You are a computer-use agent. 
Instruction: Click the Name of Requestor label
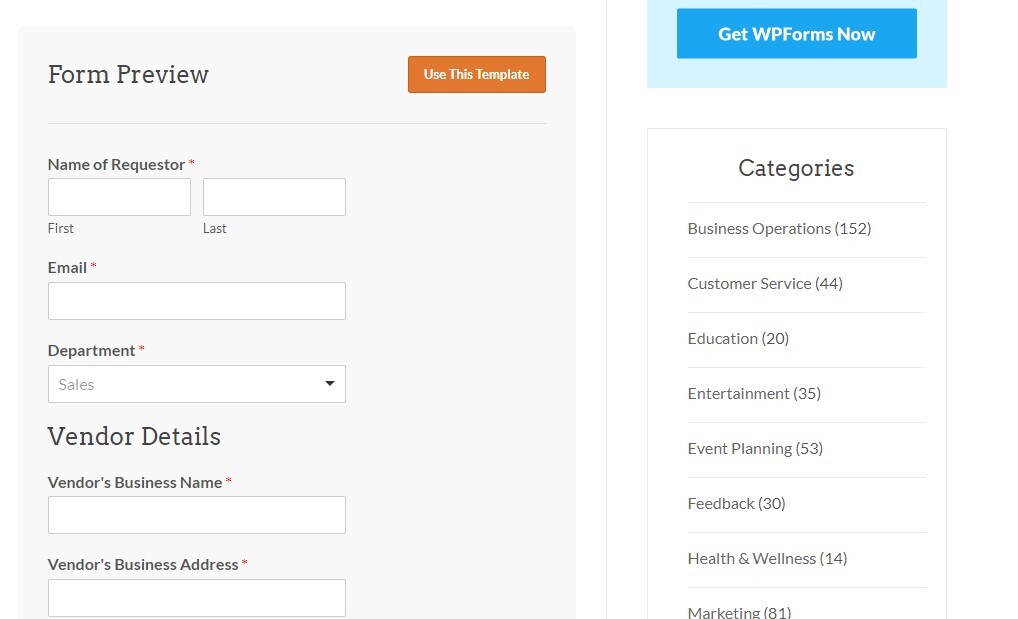tap(116, 165)
